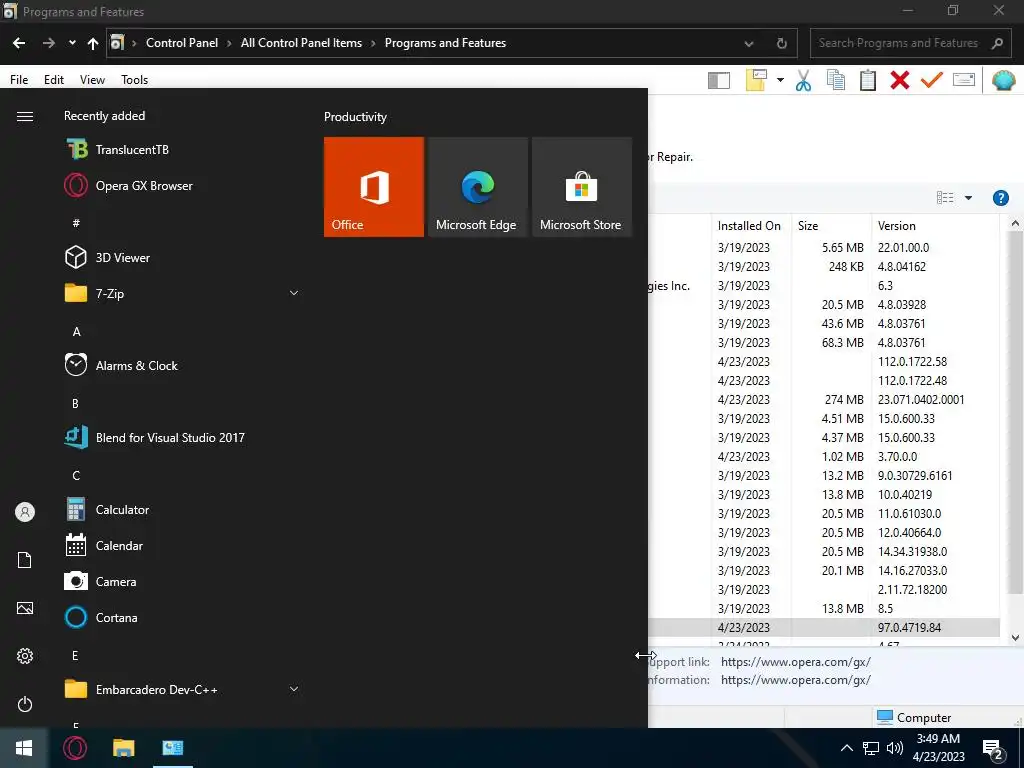Open Documents from Start sidebar

[25, 560]
